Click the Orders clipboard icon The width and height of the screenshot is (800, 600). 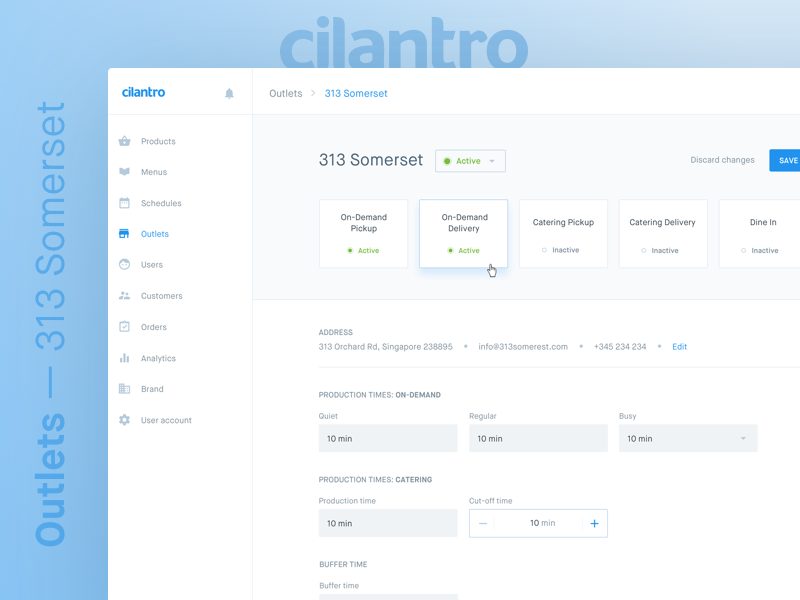coord(124,327)
